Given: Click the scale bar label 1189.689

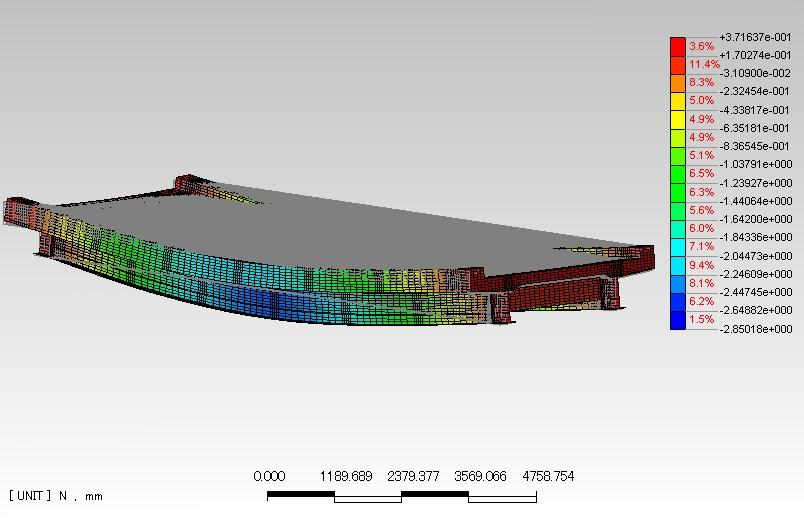Looking at the screenshot, I should pyautogui.click(x=346, y=476).
